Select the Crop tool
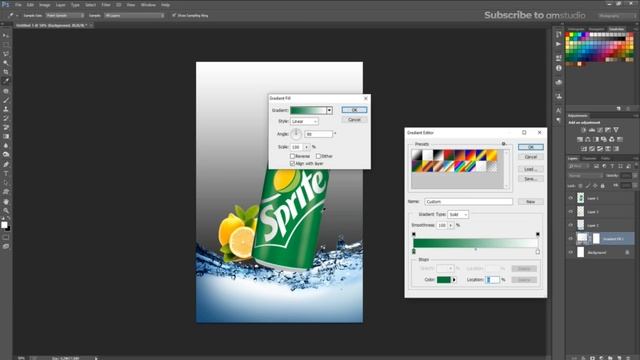 pyautogui.click(x=6, y=72)
